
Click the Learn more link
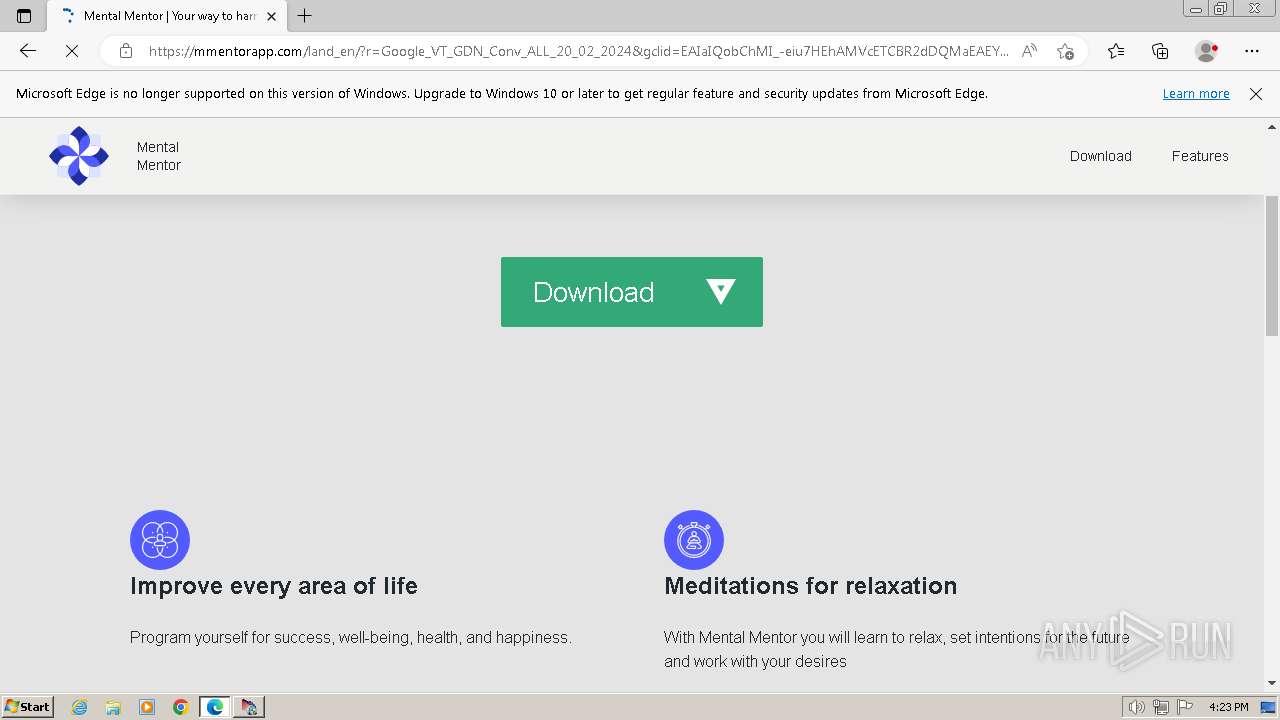pyautogui.click(x=1196, y=94)
